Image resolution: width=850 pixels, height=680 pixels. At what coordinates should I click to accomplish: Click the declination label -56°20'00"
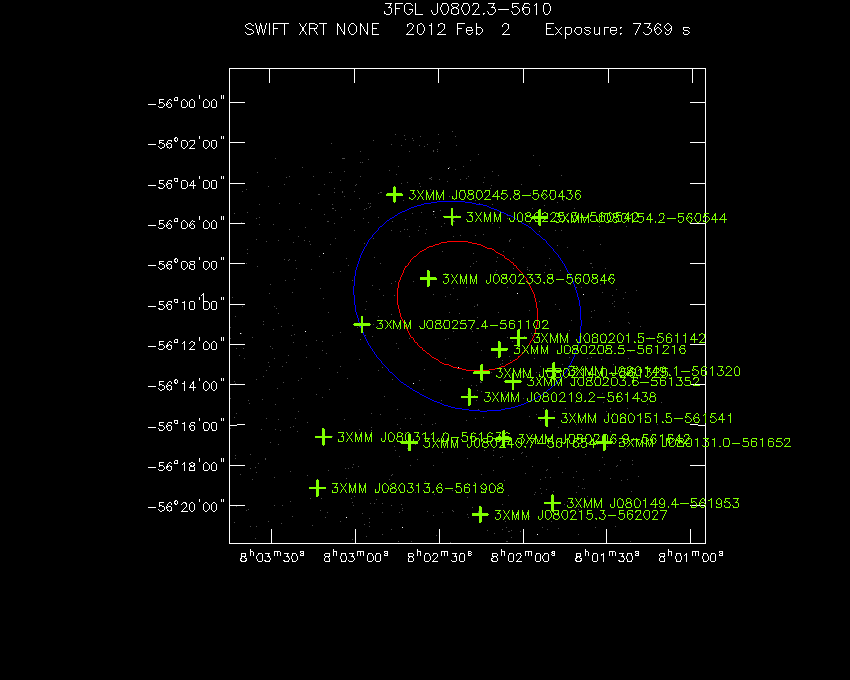[186, 506]
